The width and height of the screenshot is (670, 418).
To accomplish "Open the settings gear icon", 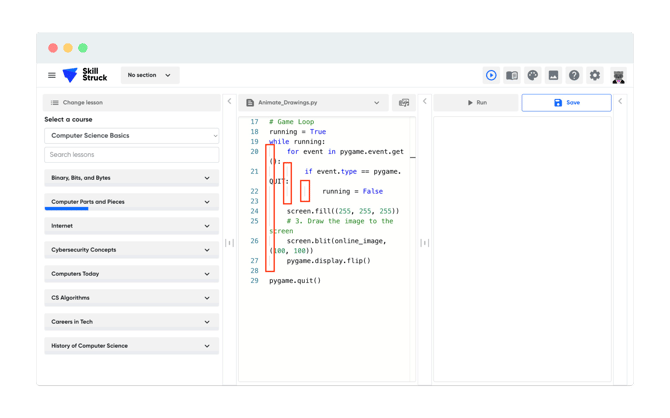I will tap(595, 76).
